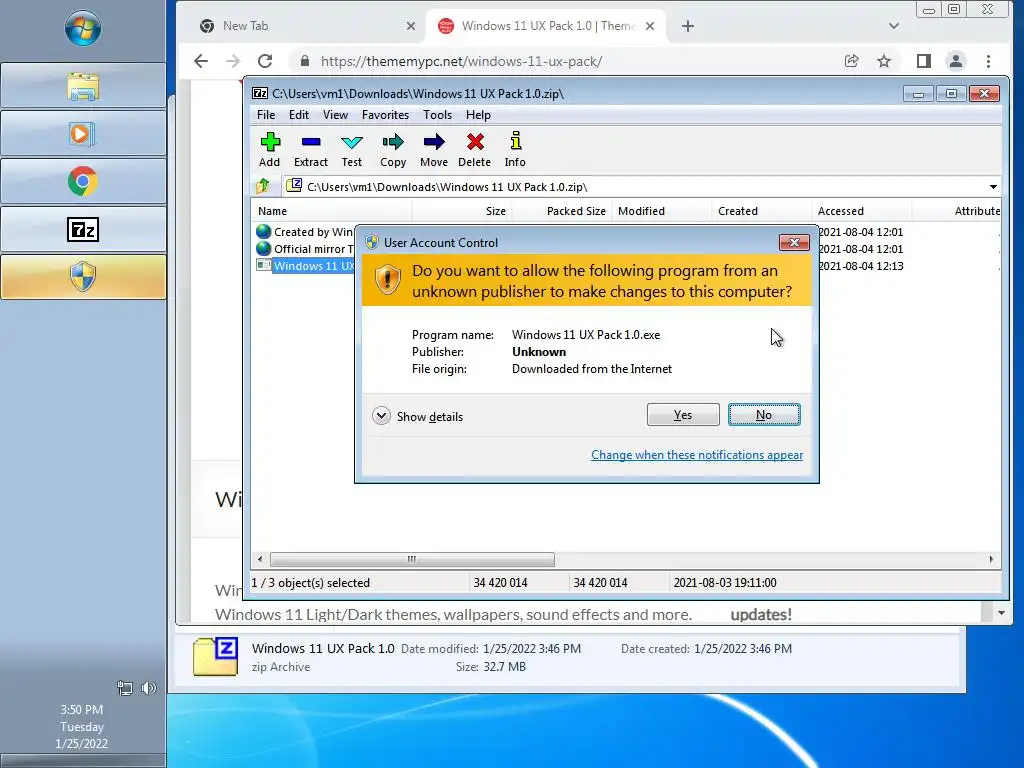Click the Windows 11 UX Pack zip icon

(x=216, y=656)
